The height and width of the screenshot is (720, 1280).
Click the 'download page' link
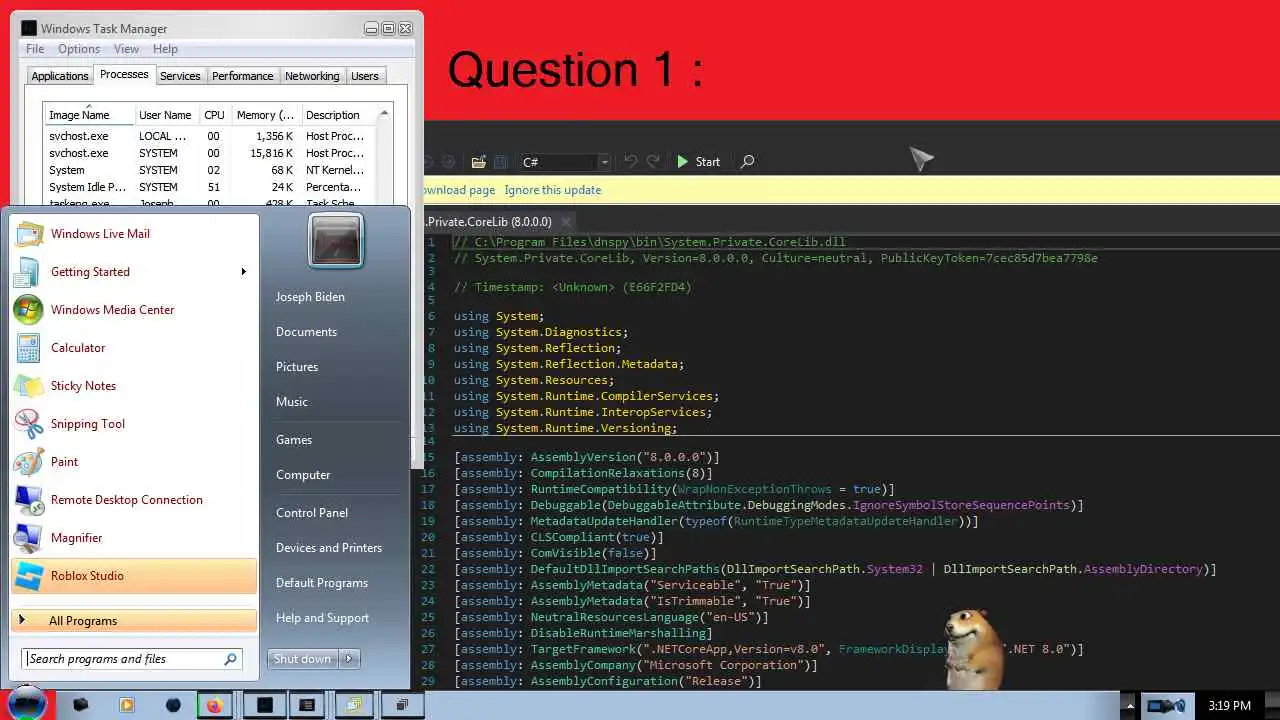(459, 190)
